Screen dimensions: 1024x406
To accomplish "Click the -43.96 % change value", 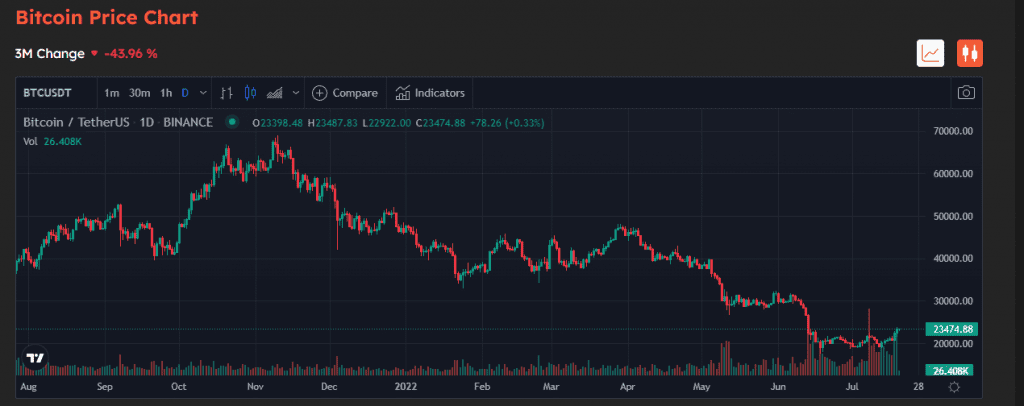I will pyautogui.click(x=131, y=54).
